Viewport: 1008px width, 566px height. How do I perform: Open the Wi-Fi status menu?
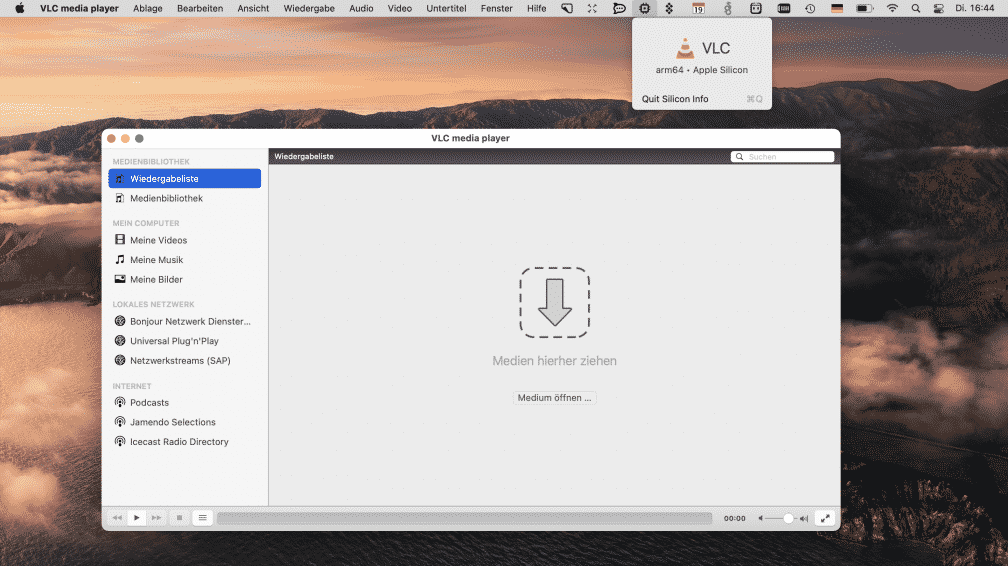point(892,8)
